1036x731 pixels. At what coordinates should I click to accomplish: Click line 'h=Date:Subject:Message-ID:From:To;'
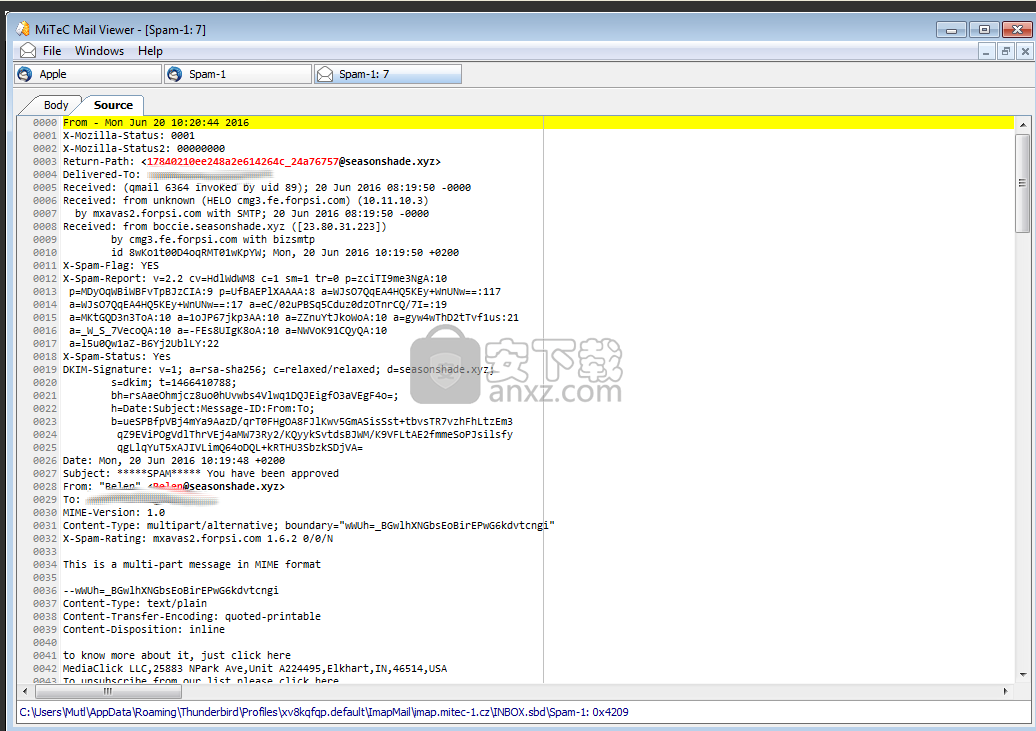pyautogui.click(x=213, y=408)
